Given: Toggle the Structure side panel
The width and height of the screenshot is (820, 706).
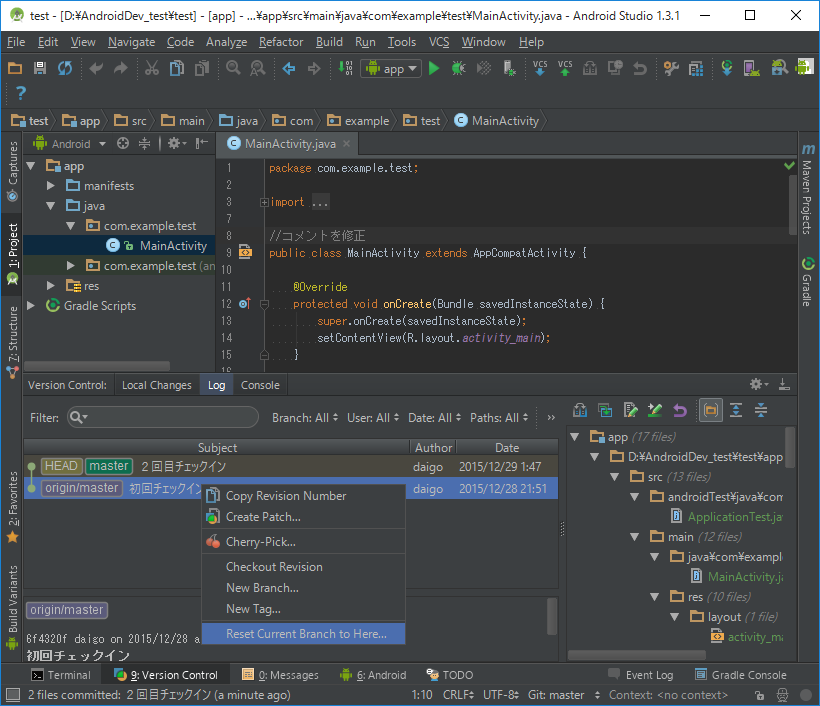Looking at the screenshot, I should tap(12, 341).
